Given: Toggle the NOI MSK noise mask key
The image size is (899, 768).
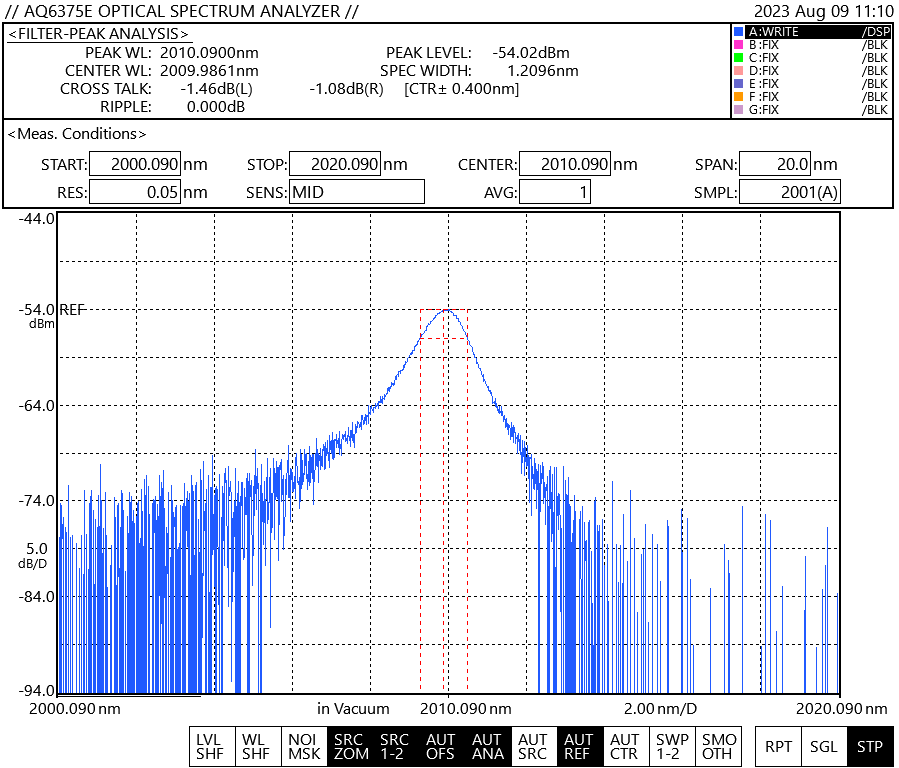Looking at the screenshot, I should tap(304, 747).
